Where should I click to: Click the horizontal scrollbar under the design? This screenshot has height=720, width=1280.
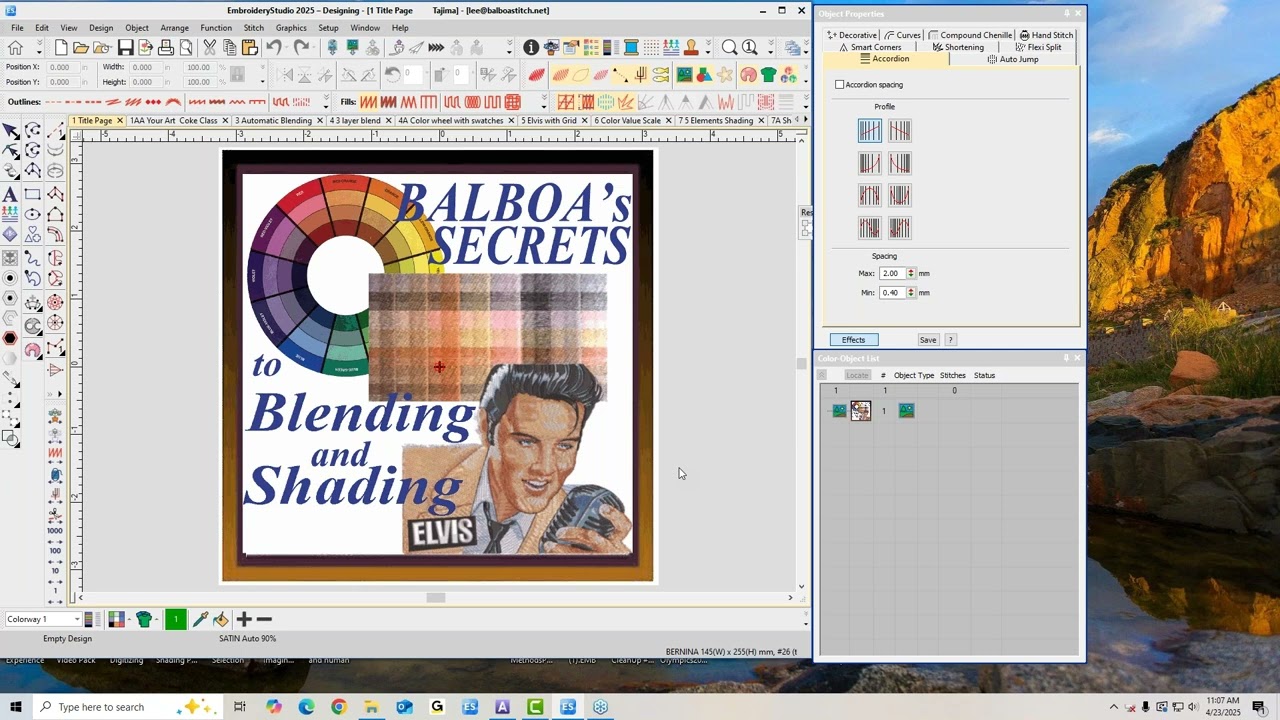pyautogui.click(x=436, y=598)
